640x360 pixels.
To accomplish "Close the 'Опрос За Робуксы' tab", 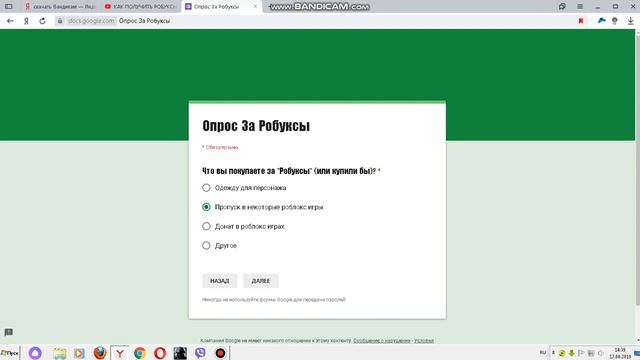I will 256,7.
